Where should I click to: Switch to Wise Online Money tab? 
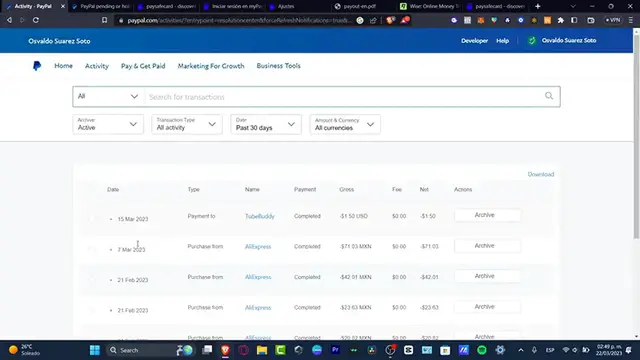pos(429,6)
